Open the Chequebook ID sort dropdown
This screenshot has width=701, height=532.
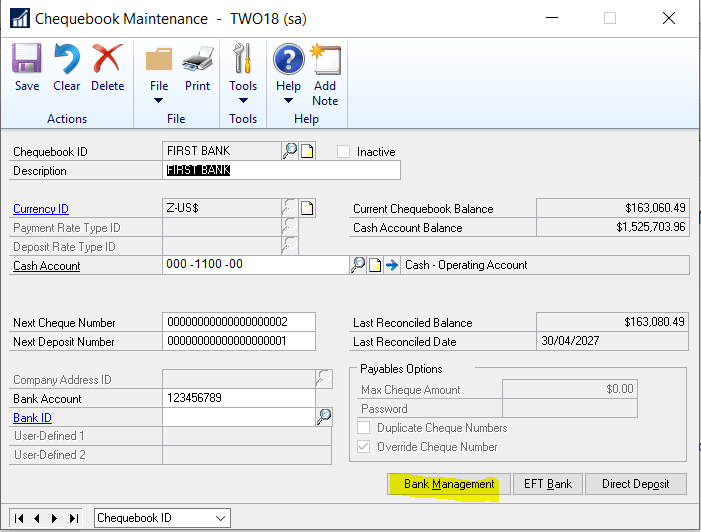pyautogui.click(x=220, y=518)
